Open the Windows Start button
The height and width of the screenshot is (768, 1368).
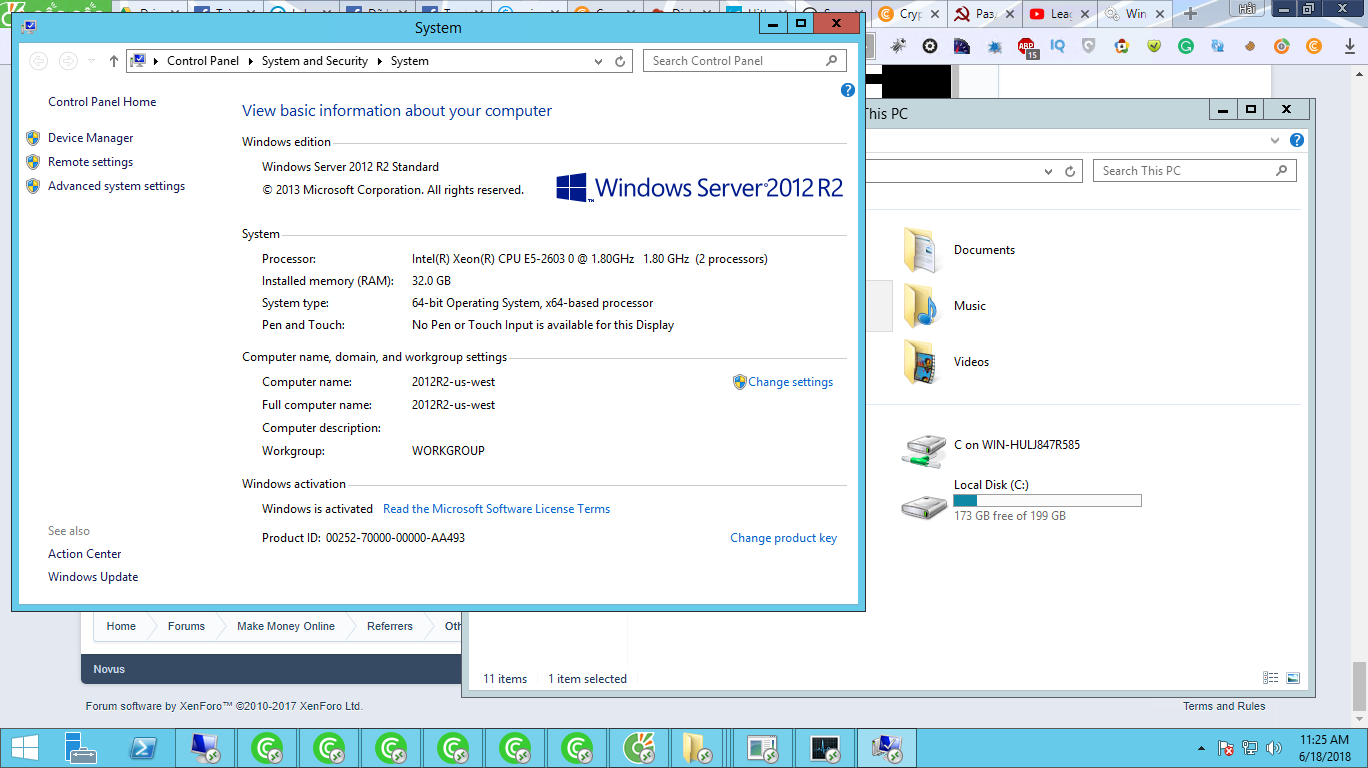(x=25, y=748)
